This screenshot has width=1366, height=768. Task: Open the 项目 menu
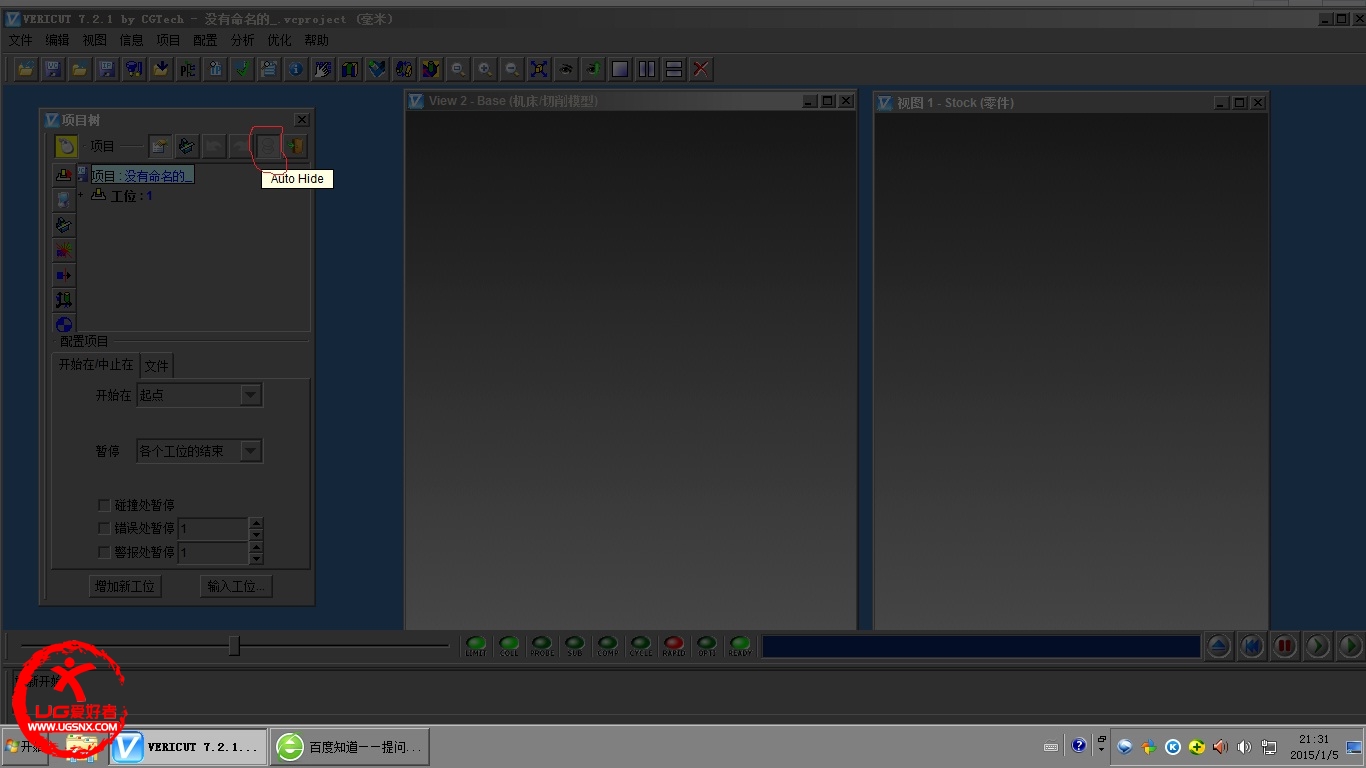tap(168, 40)
